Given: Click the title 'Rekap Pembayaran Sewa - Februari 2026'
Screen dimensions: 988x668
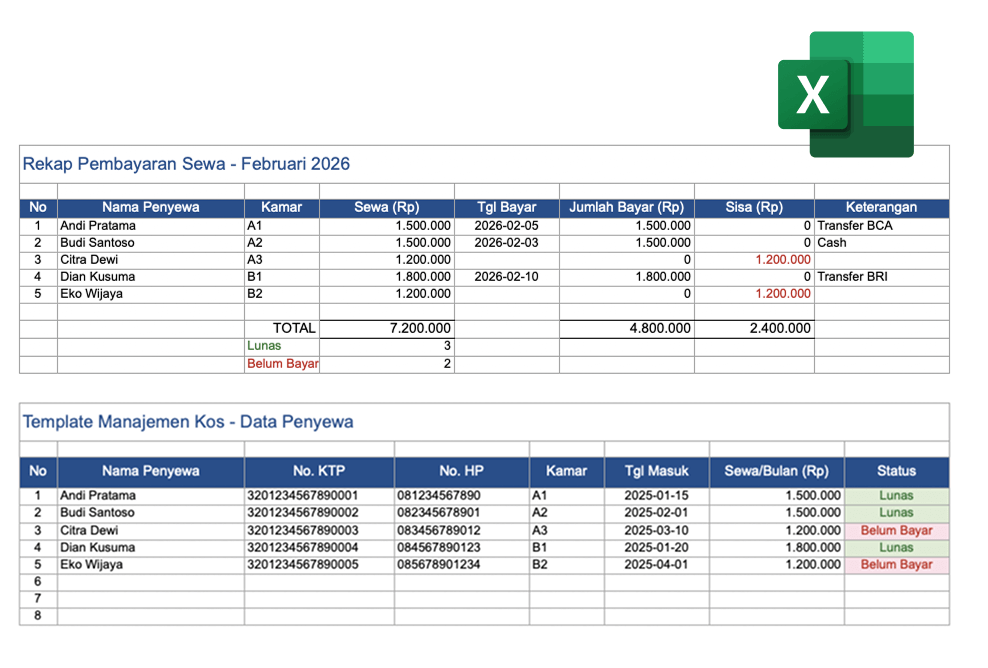Looking at the screenshot, I should click(x=186, y=164).
